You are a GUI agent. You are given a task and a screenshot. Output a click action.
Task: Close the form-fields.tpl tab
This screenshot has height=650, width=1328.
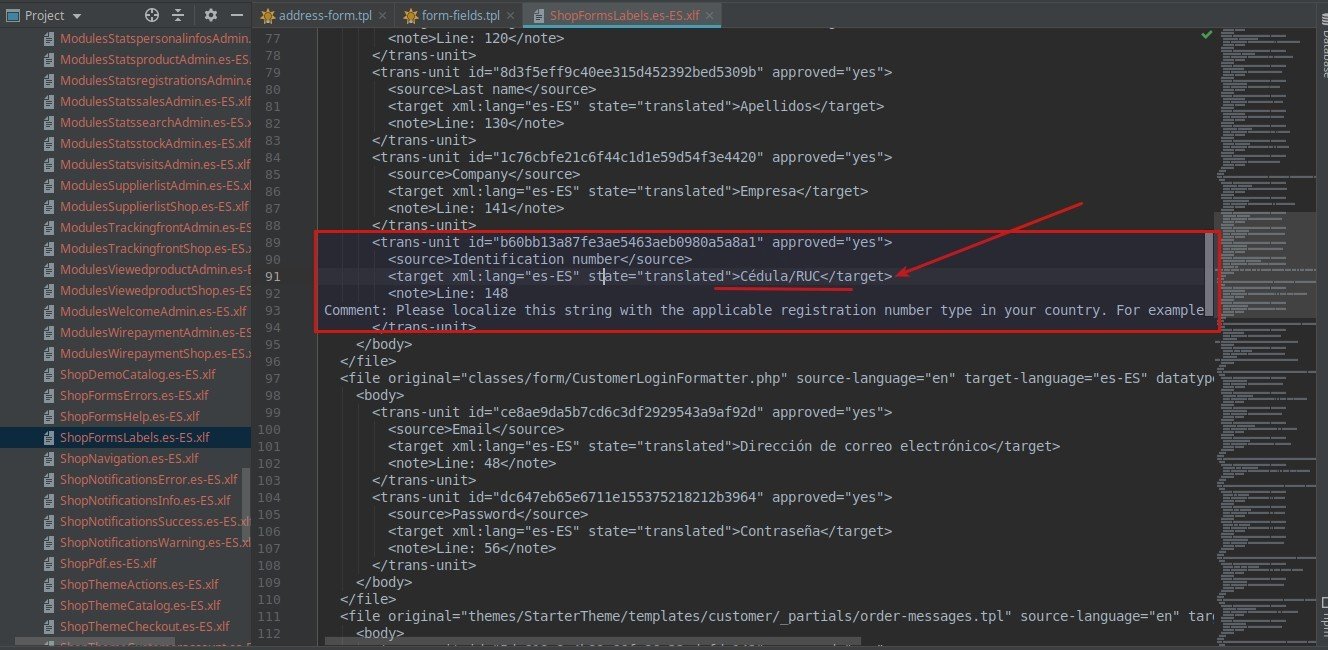(x=511, y=16)
